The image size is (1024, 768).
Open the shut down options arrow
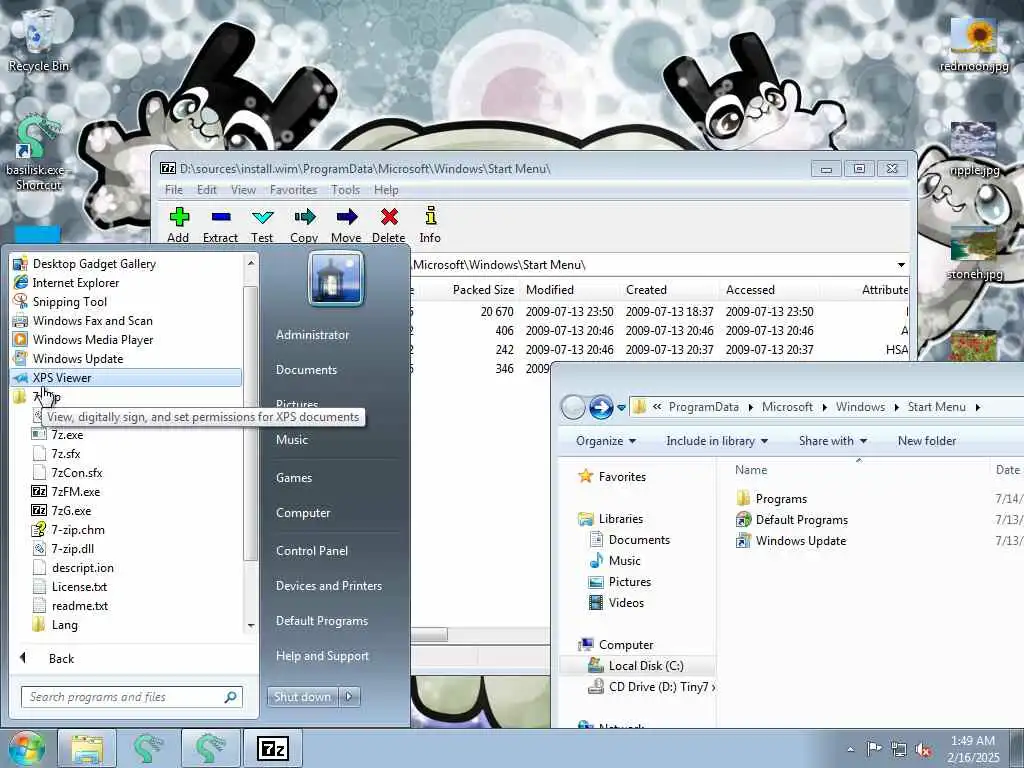coord(349,697)
